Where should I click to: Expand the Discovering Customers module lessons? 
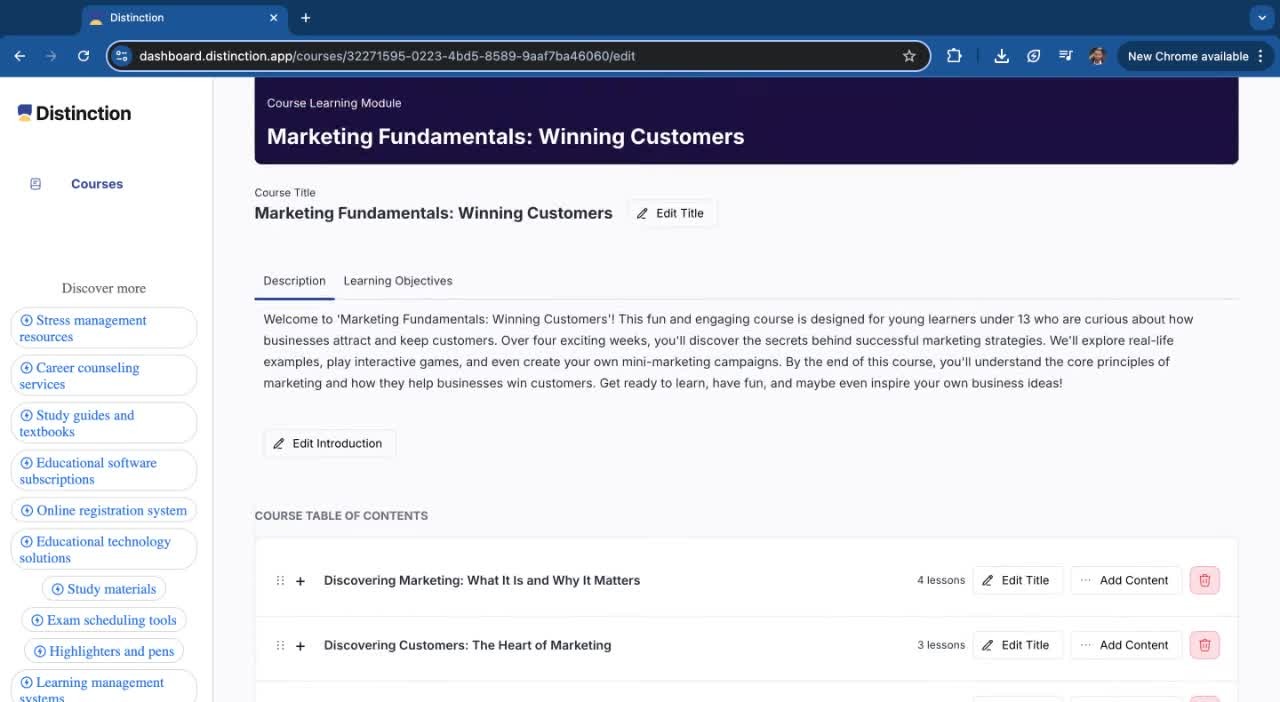[x=300, y=646]
